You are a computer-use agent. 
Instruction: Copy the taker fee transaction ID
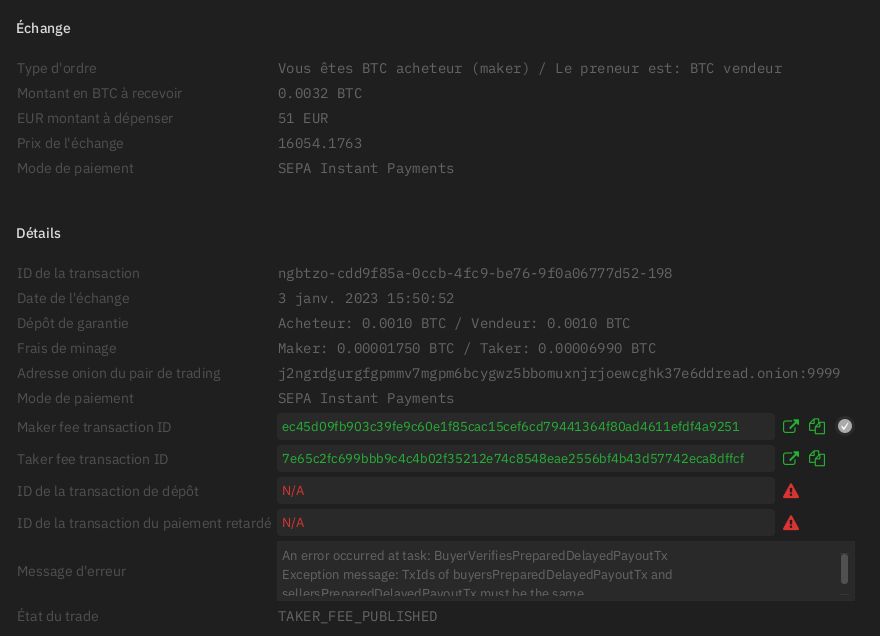(816, 458)
